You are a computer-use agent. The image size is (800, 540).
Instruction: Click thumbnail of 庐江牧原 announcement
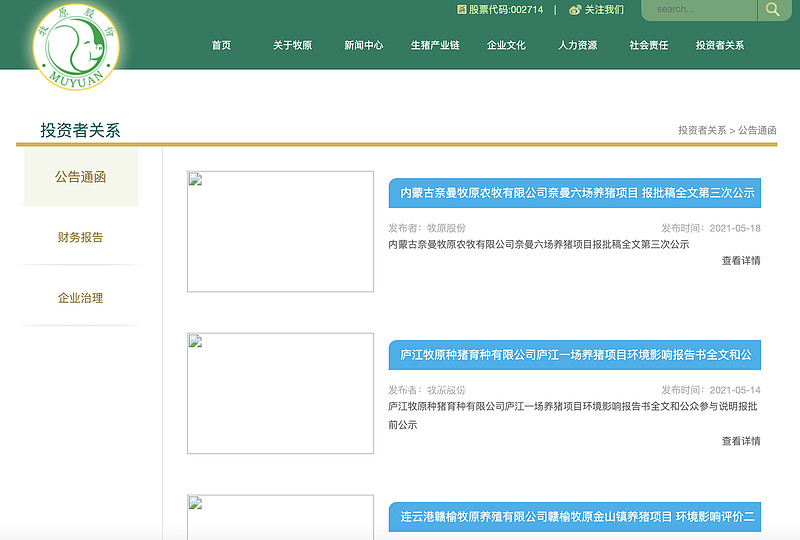click(280, 394)
